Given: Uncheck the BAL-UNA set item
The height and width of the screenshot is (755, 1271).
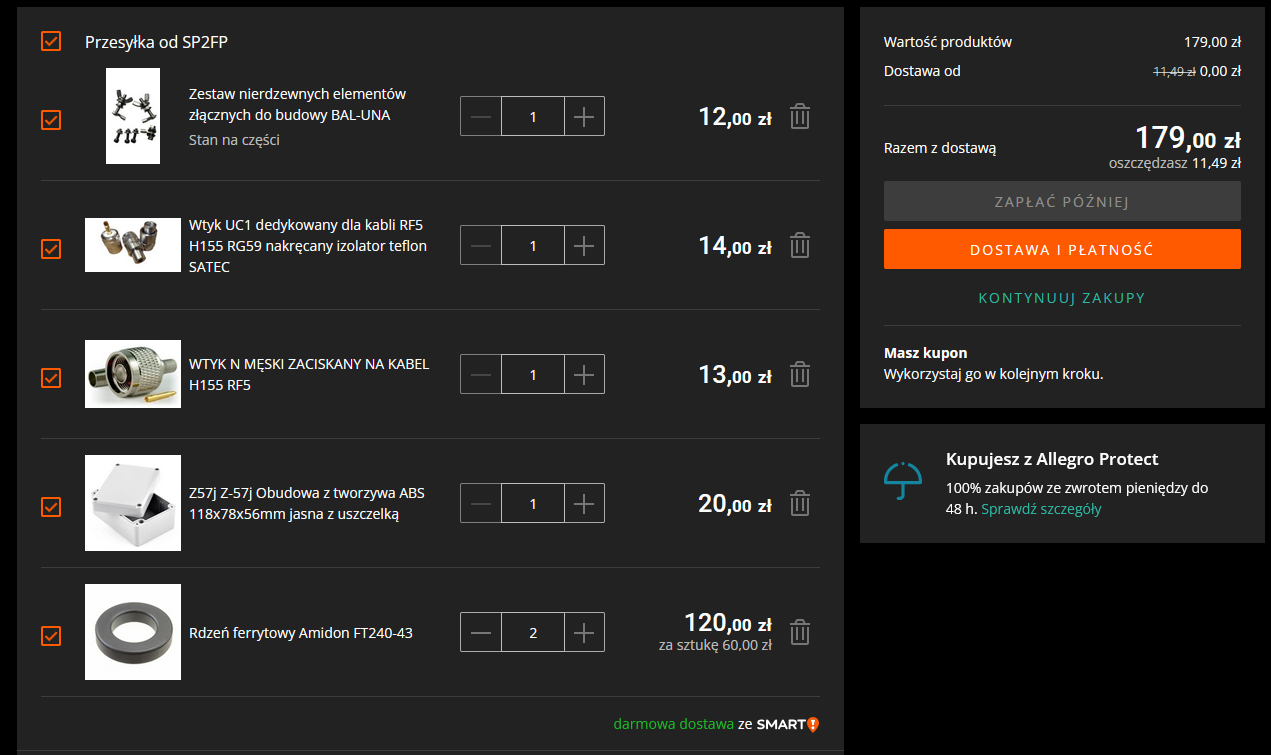Looking at the screenshot, I should click(x=51, y=120).
